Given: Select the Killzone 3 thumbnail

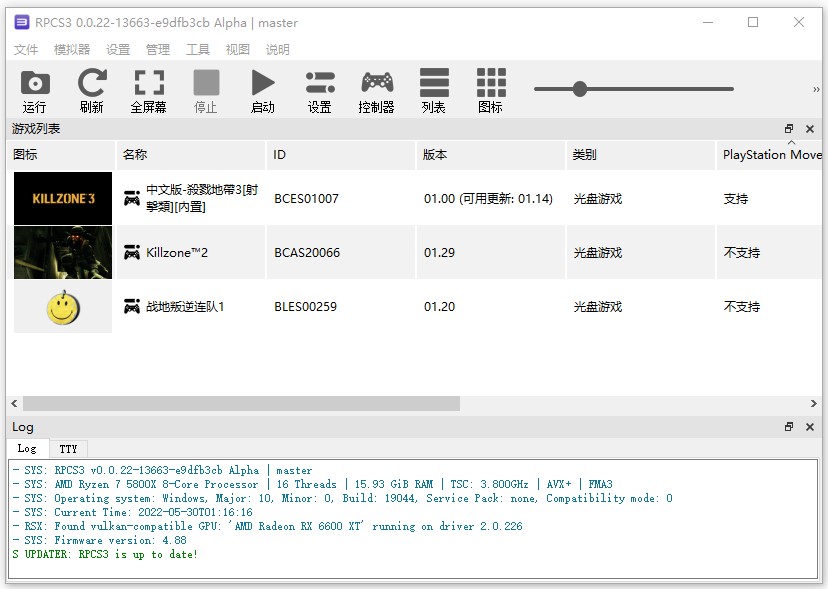Looking at the screenshot, I should [x=63, y=199].
